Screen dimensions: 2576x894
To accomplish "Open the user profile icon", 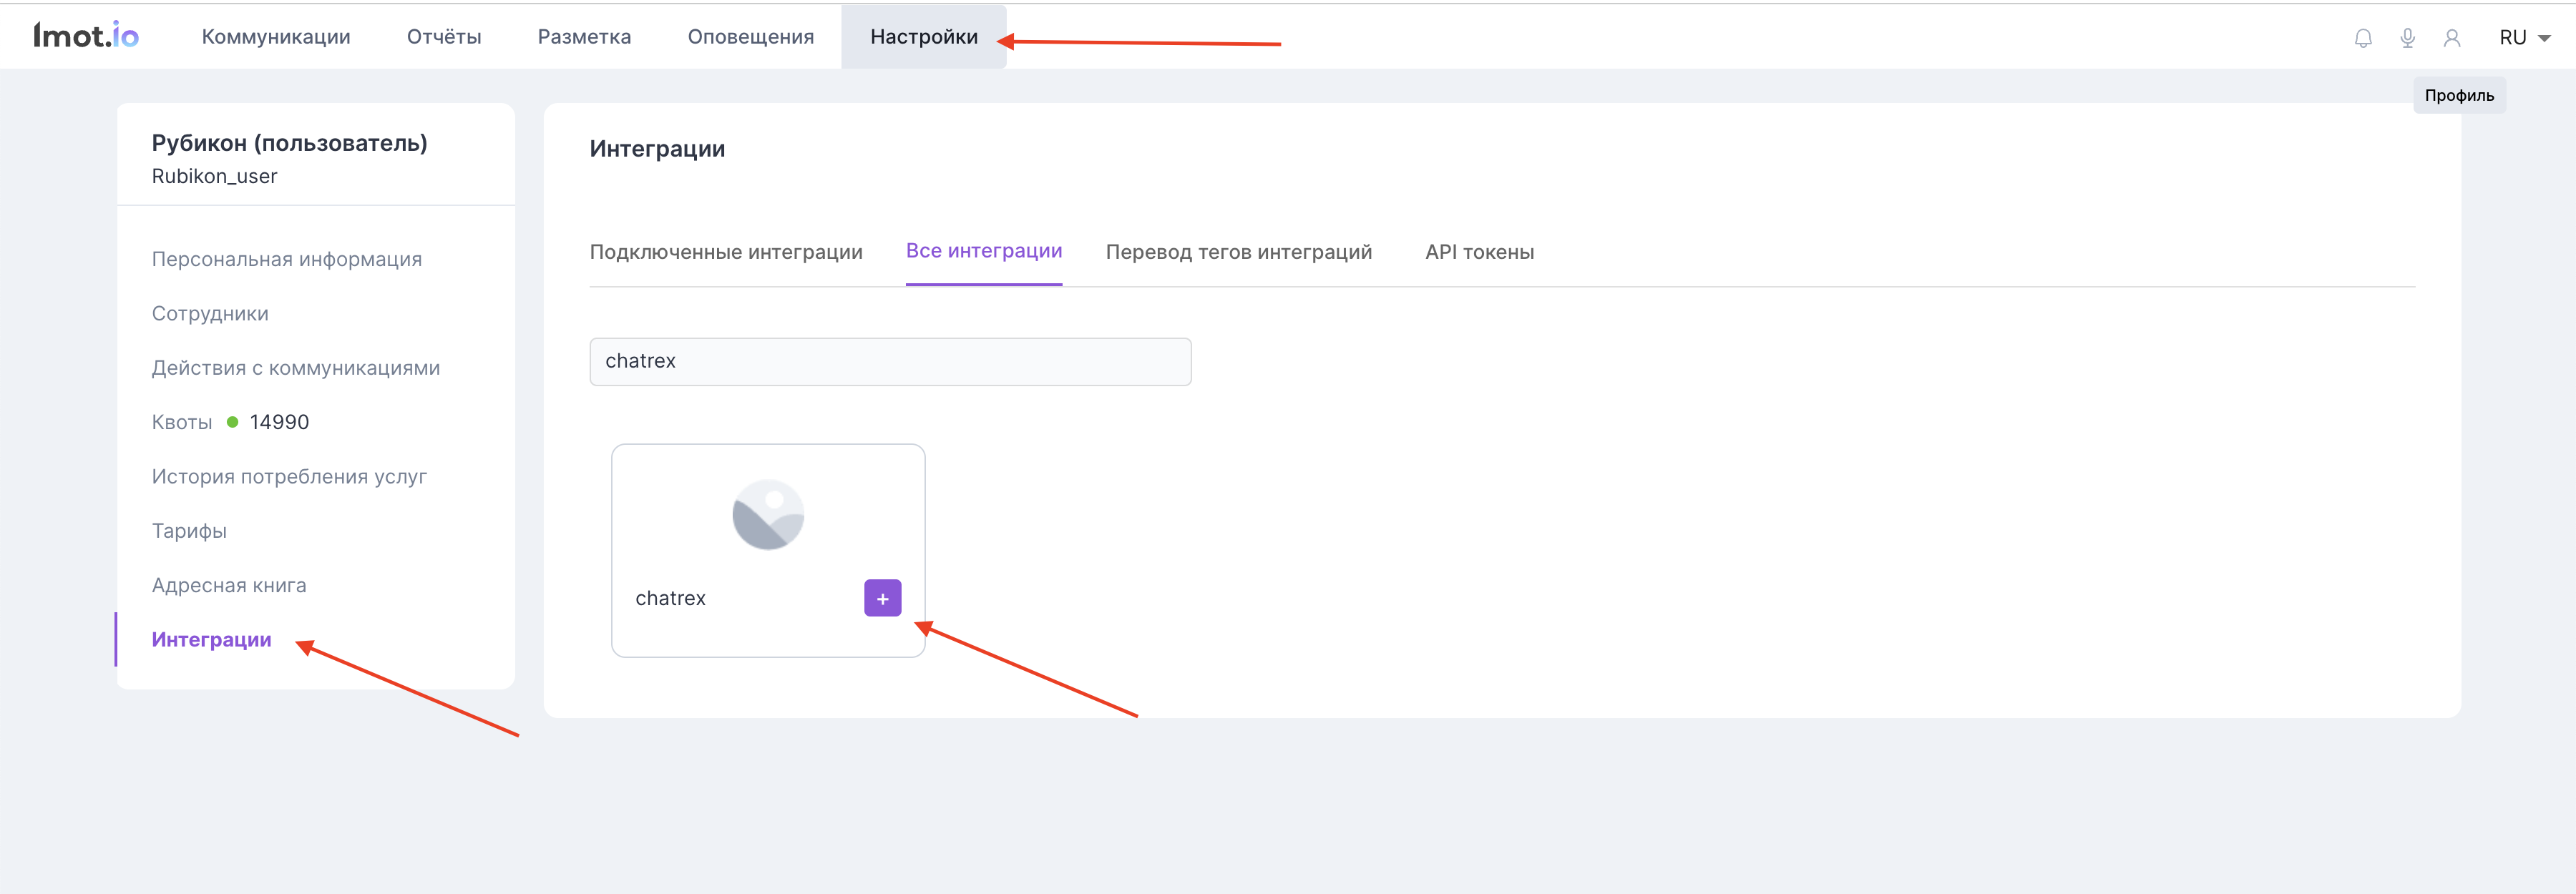I will [x=2451, y=38].
